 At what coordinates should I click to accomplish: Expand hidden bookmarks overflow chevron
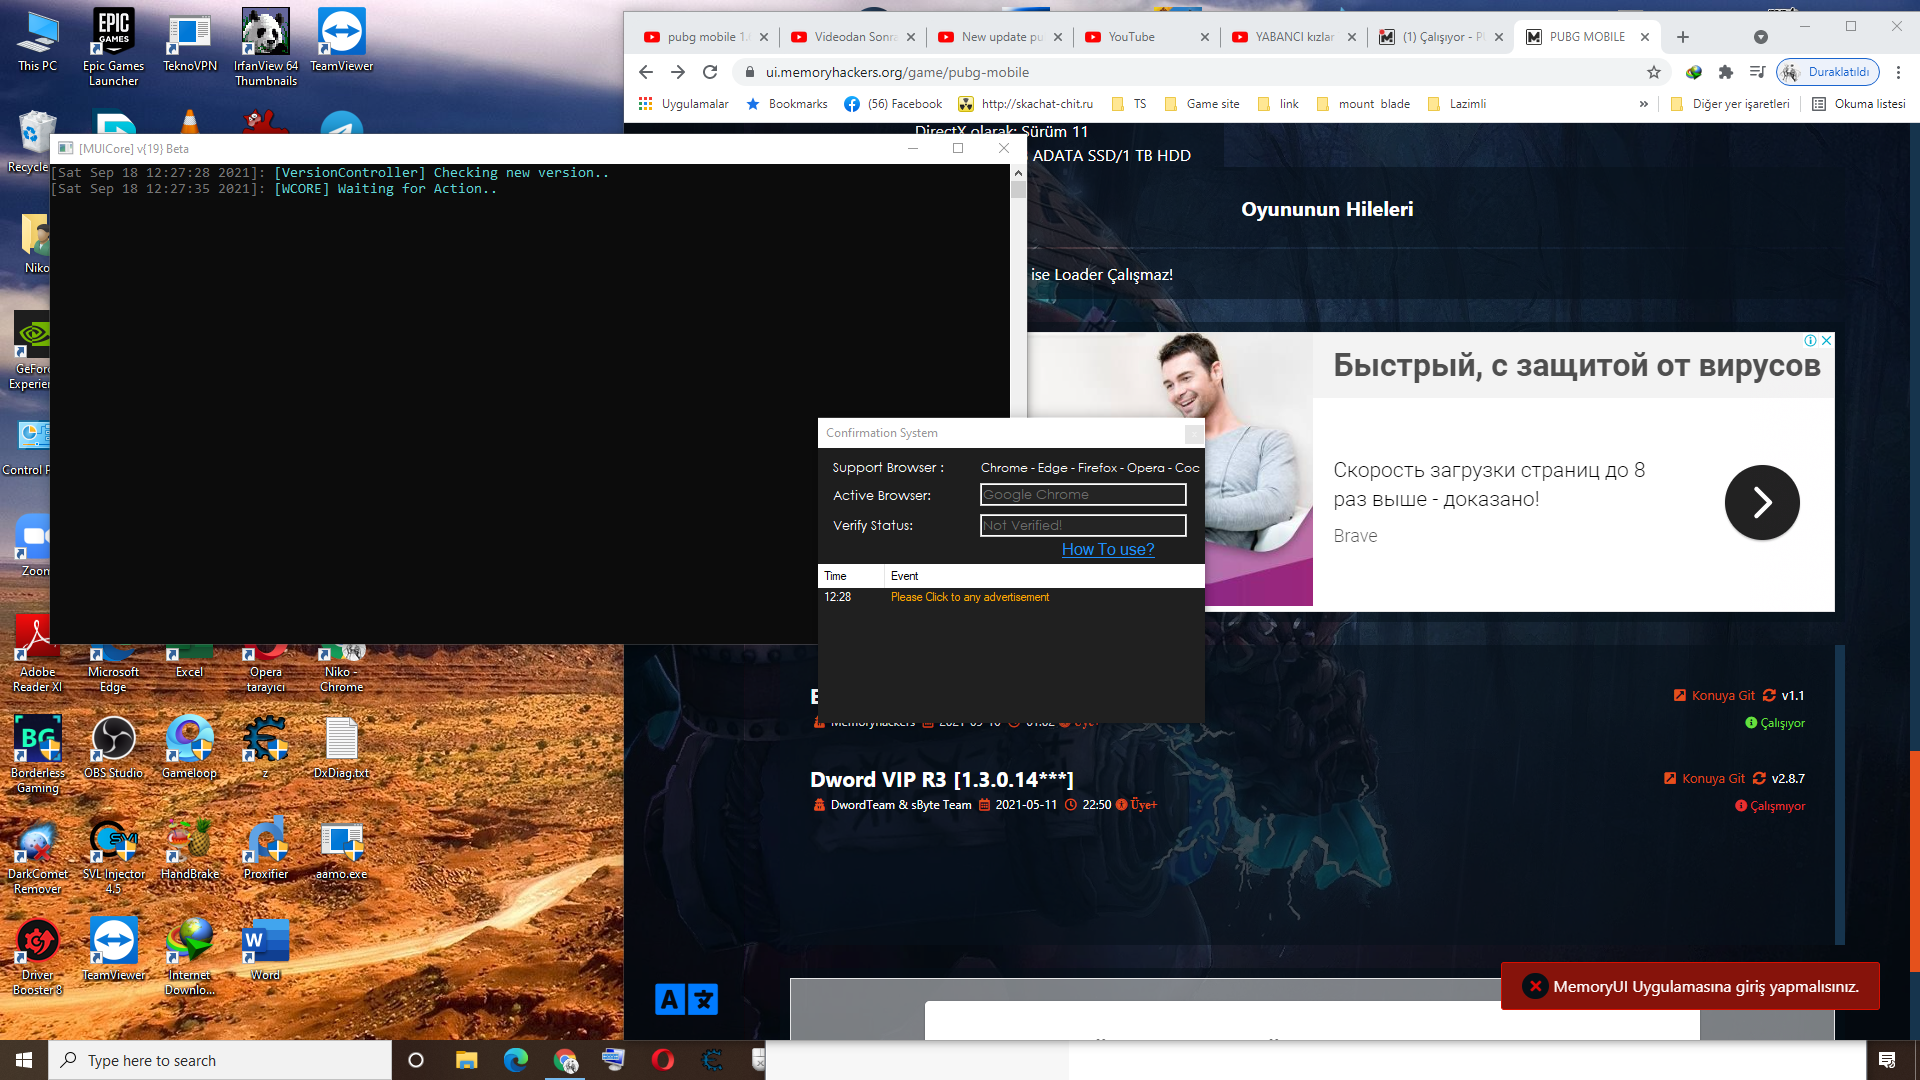(x=1643, y=104)
